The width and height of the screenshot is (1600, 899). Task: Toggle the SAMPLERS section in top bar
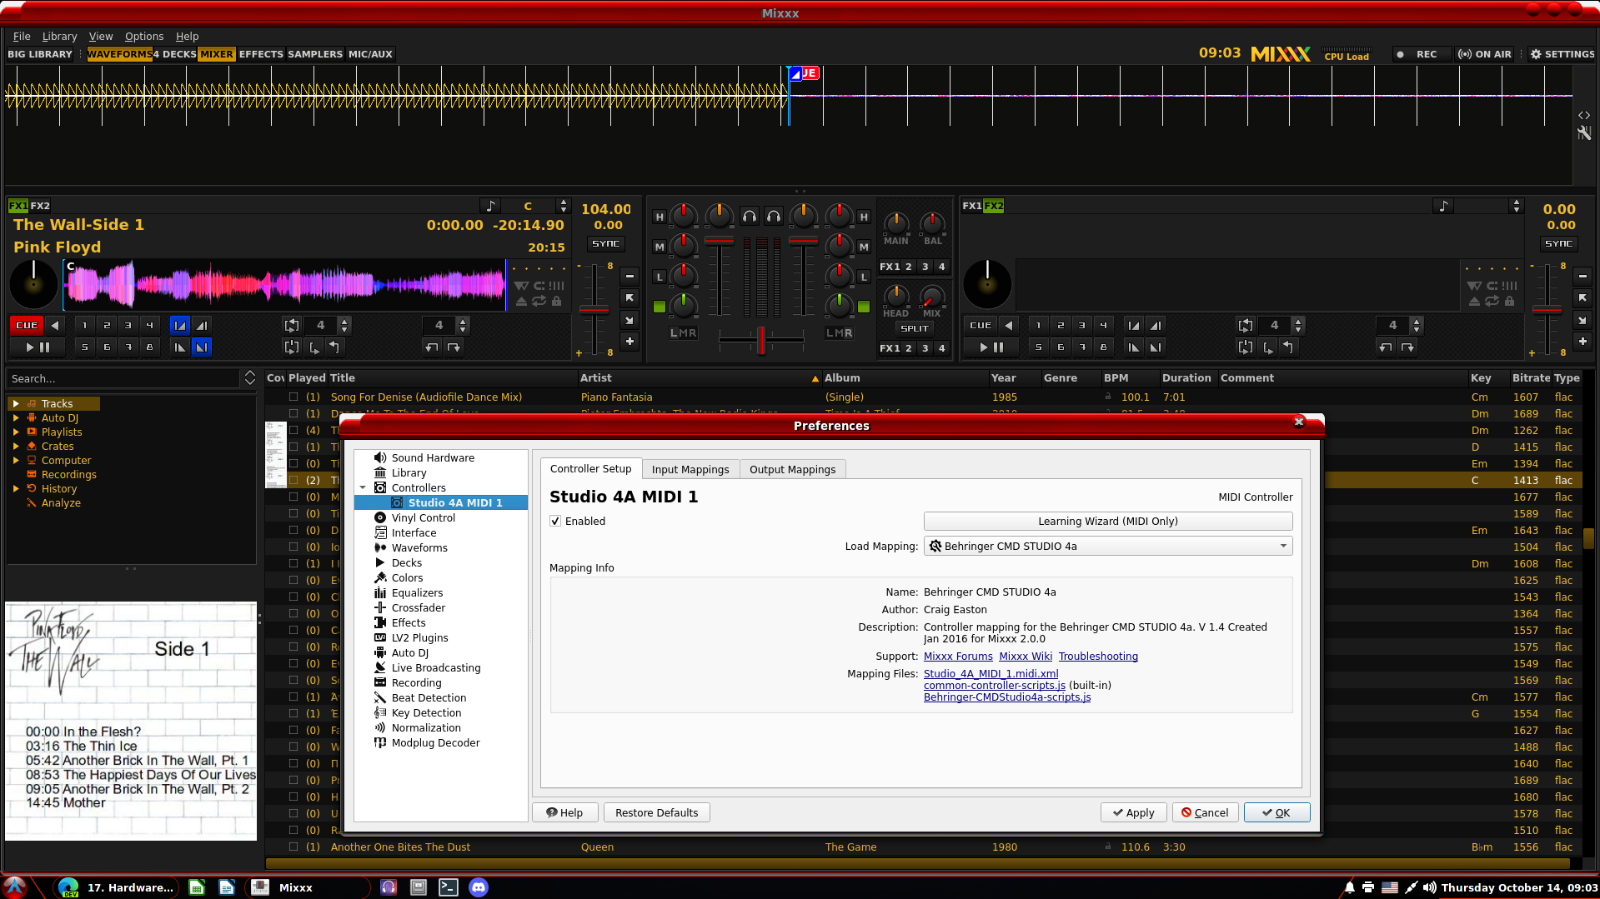coord(315,54)
